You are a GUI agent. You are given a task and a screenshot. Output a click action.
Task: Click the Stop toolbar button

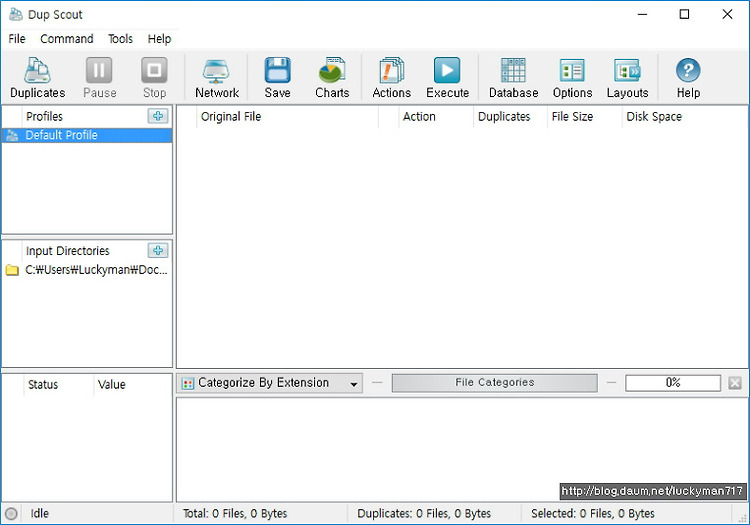pos(154,77)
